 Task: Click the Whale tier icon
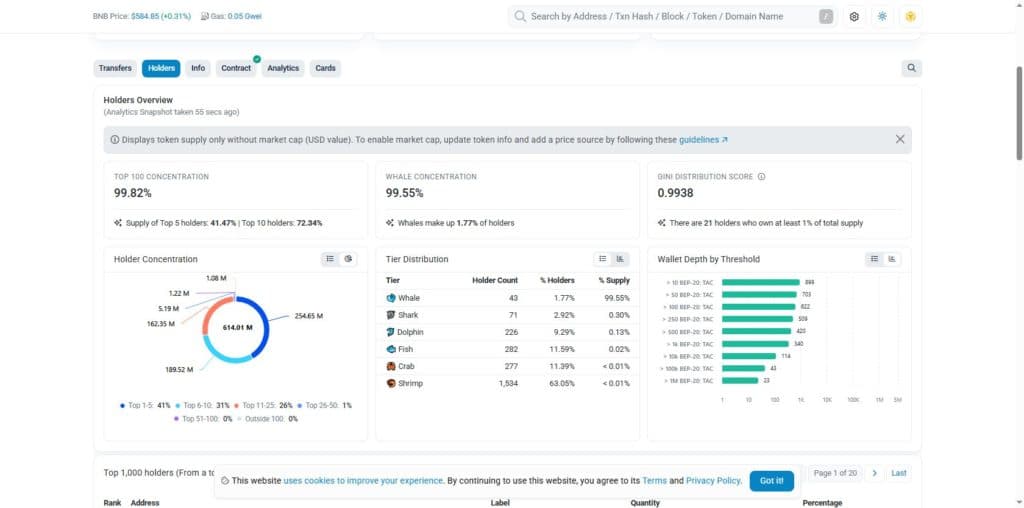(x=391, y=298)
